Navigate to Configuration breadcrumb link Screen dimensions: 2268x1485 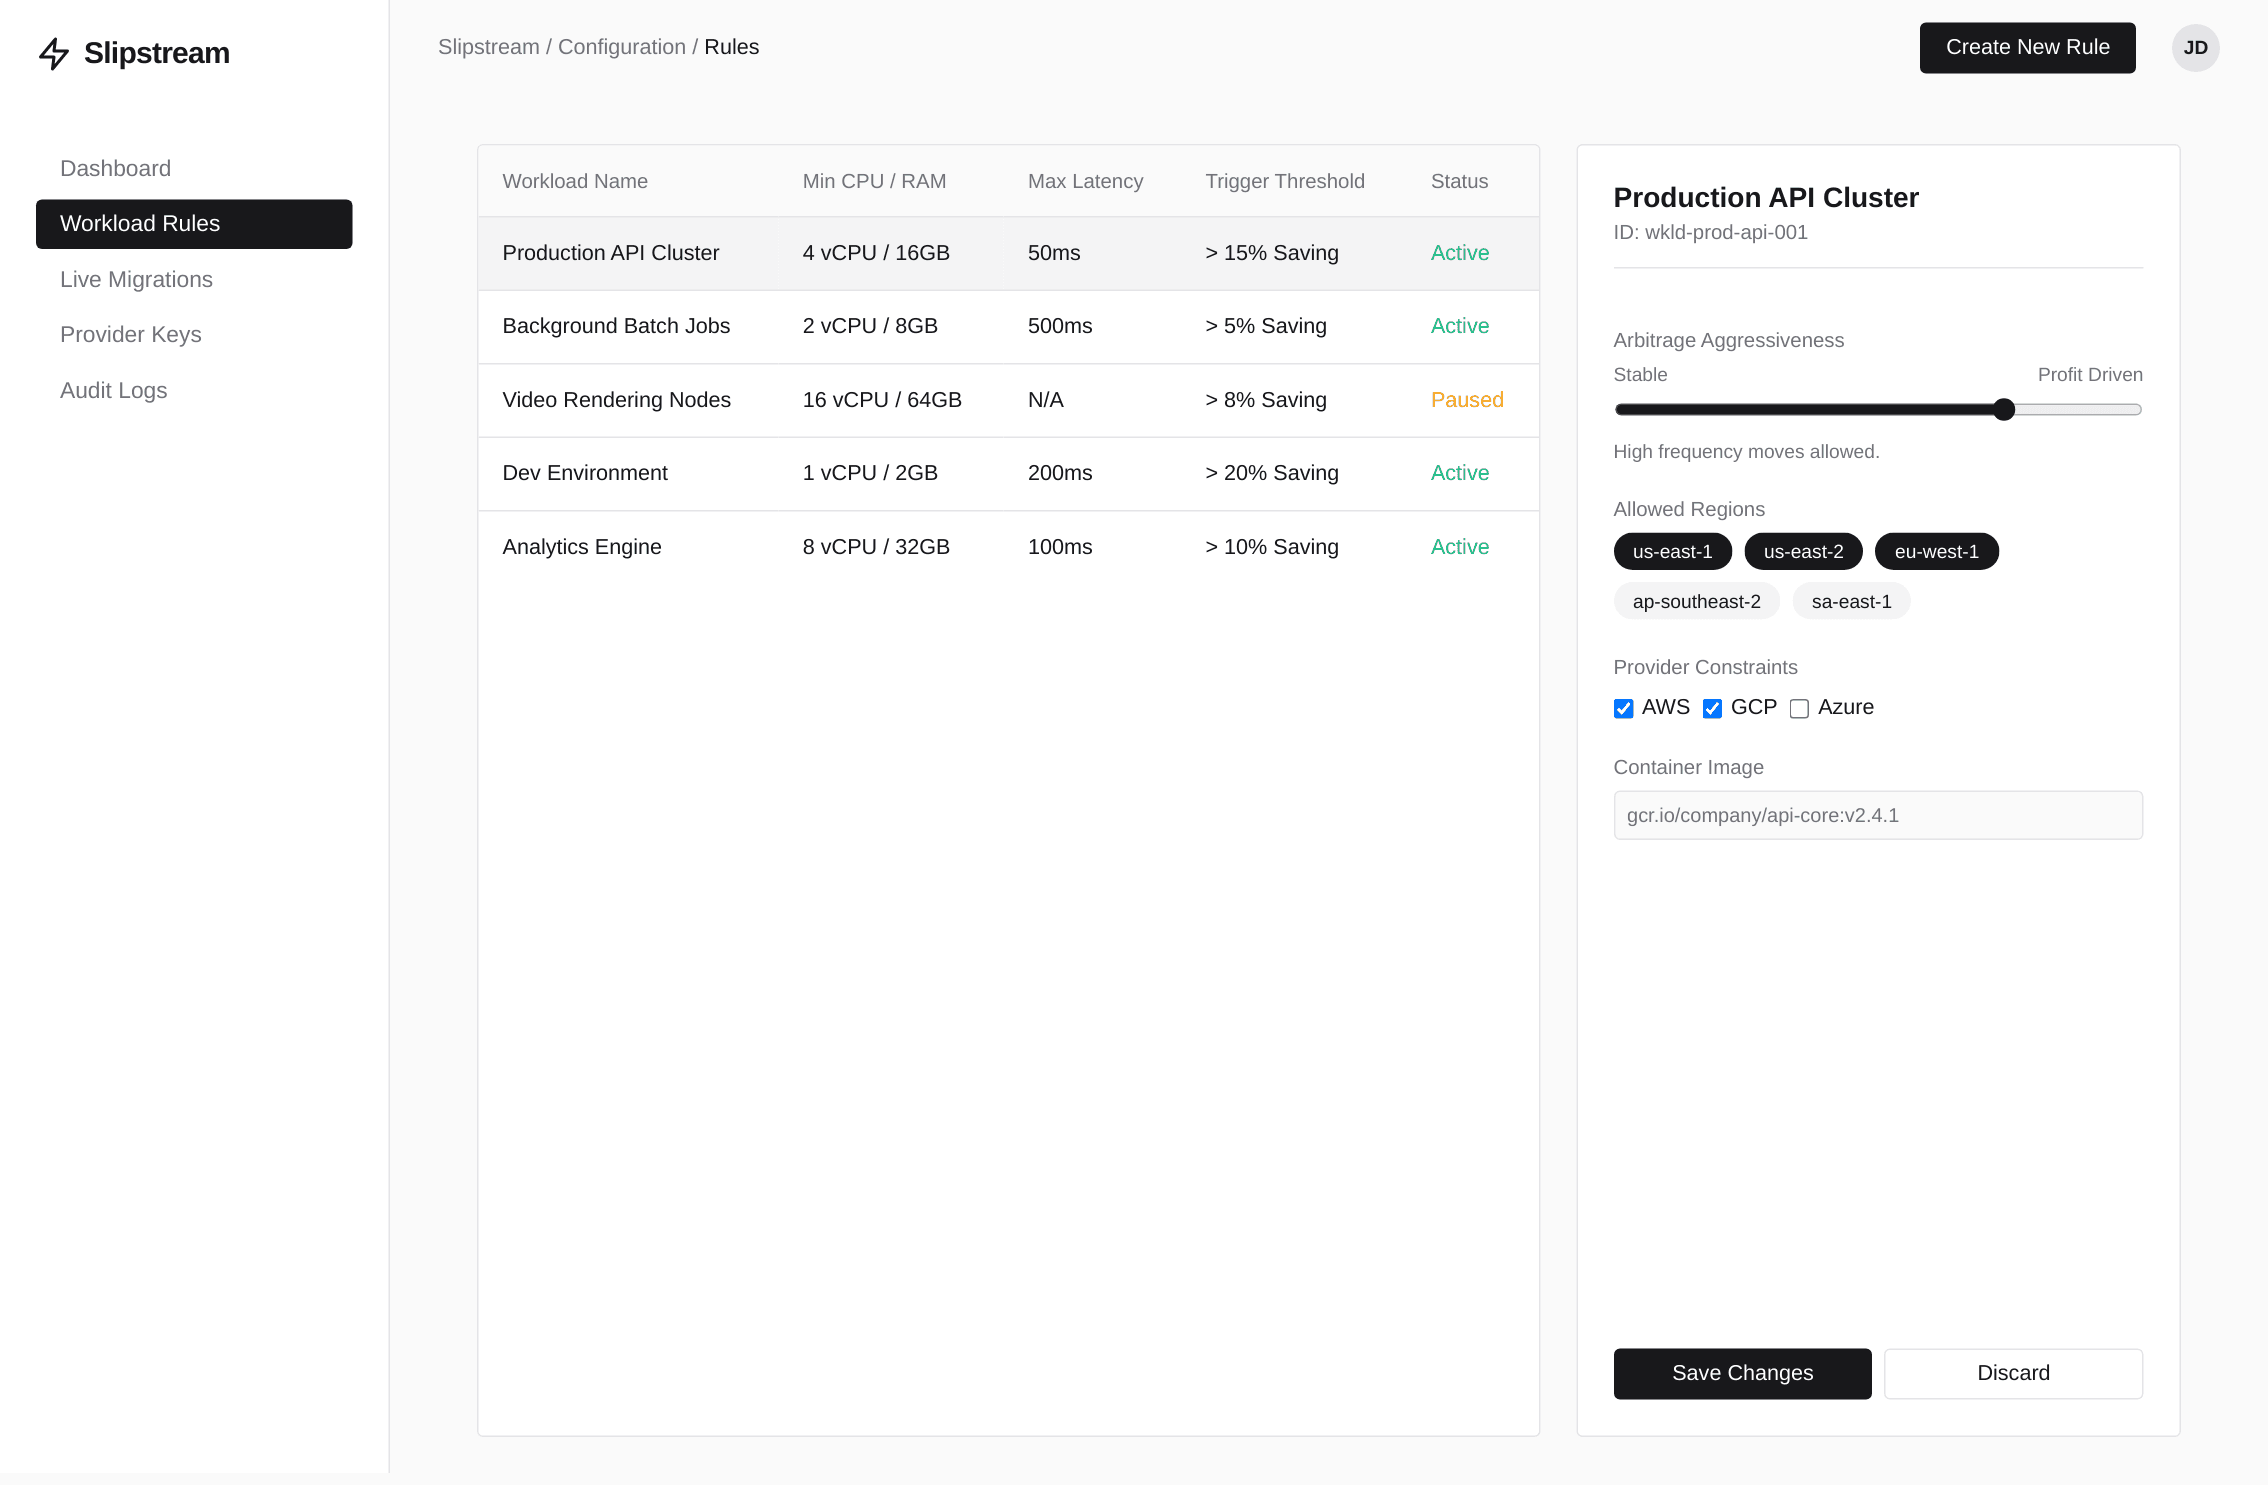(621, 47)
